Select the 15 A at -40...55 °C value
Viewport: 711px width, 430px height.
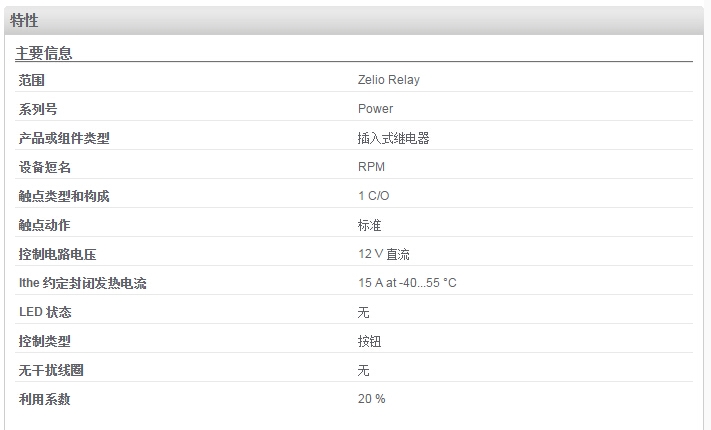coord(407,283)
